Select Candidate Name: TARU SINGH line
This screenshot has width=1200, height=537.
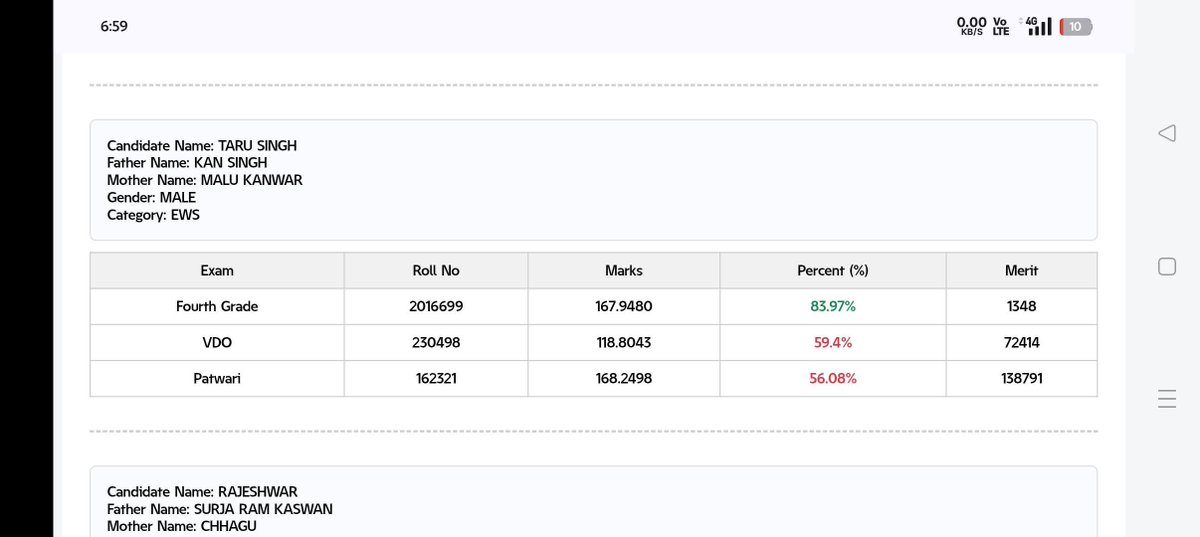pos(202,146)
